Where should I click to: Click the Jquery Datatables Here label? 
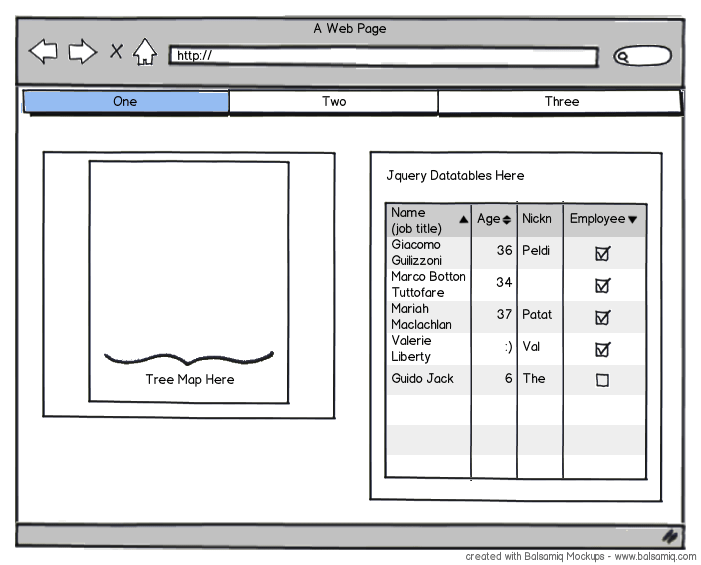point(455,176)
